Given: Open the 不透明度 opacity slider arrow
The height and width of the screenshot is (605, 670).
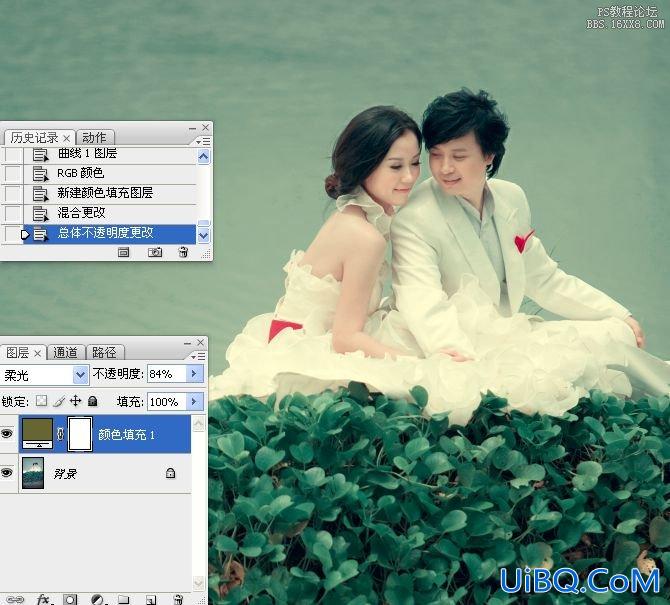Looking at the screenshot, I should pos(194,374).
